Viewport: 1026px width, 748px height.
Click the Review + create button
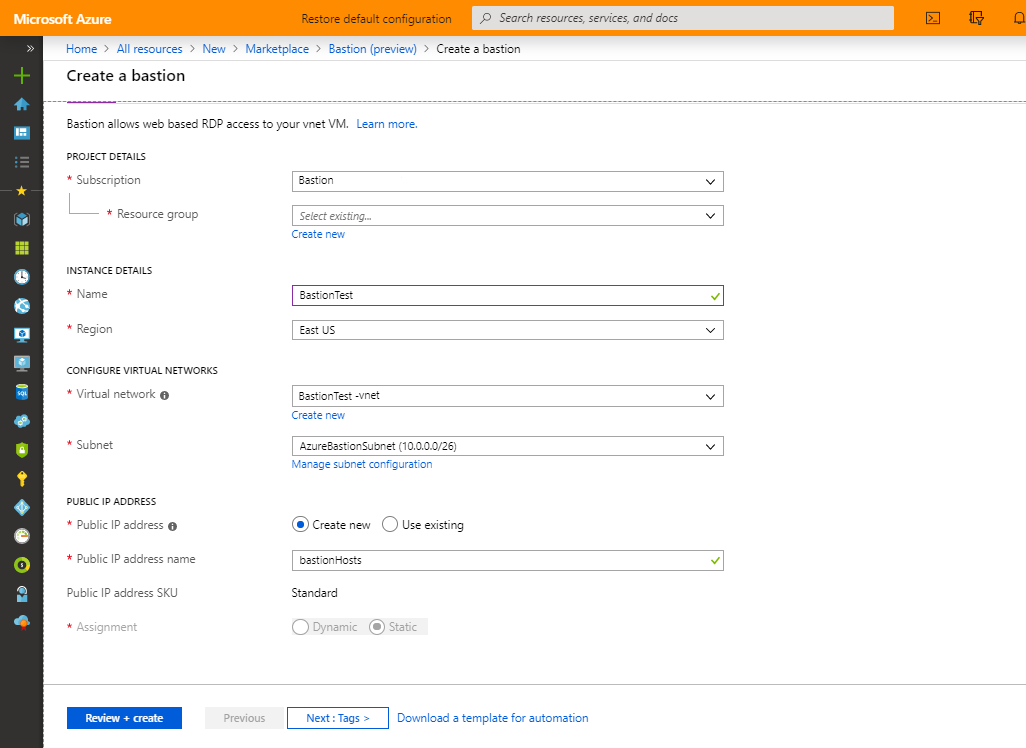pyautogui.click(x=124, y=718)
